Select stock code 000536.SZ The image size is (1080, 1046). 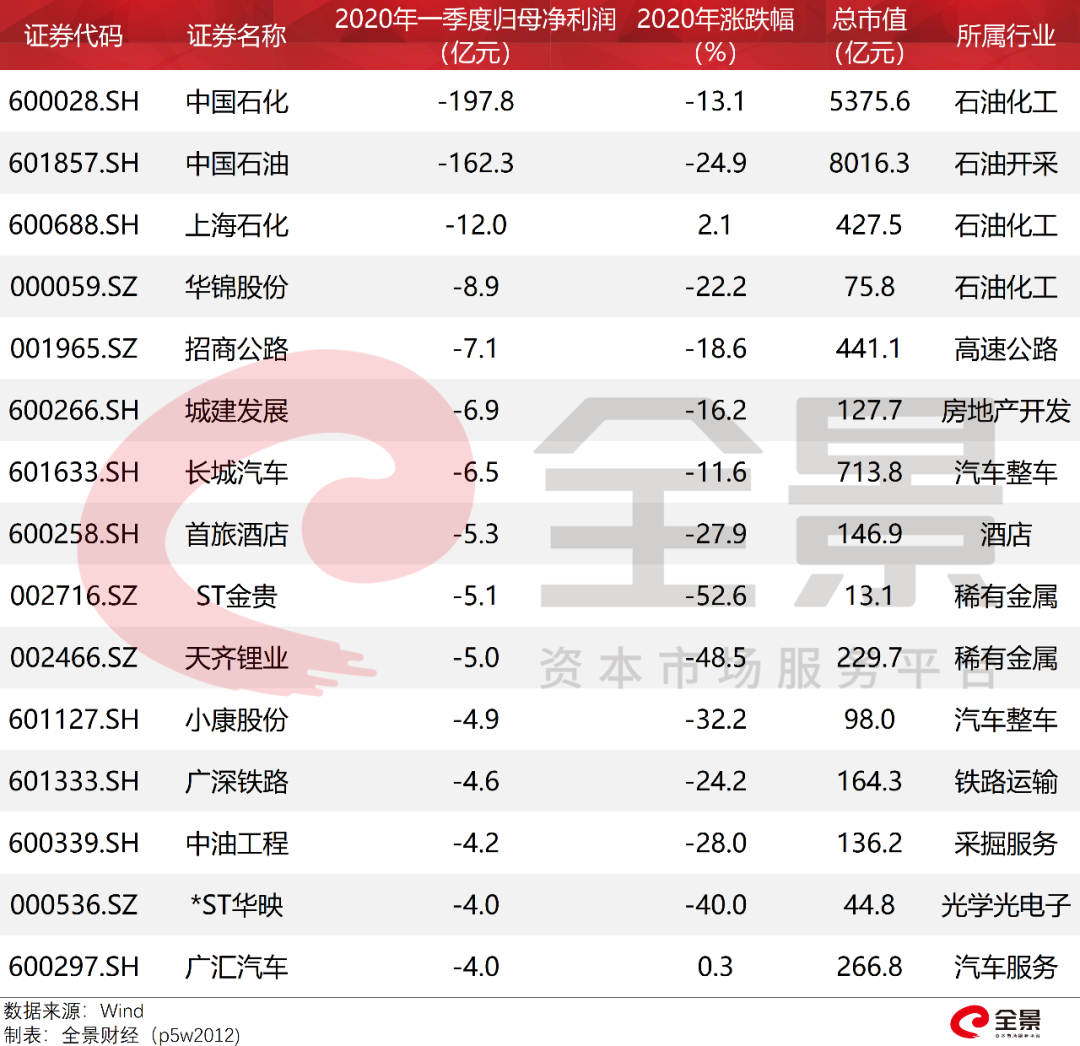pos(74,905)
